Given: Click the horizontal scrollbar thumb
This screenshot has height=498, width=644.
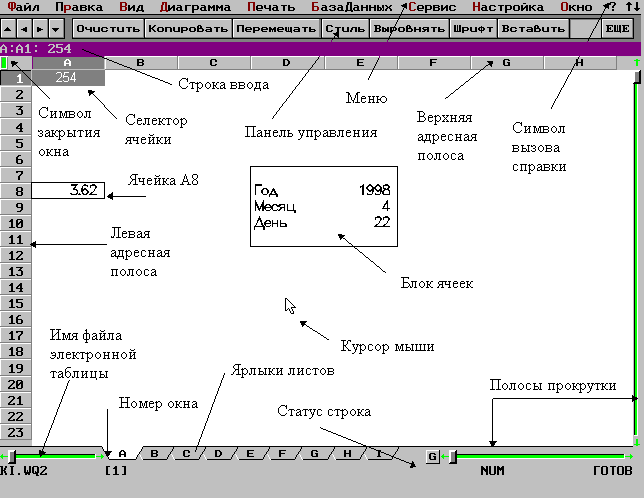Looking at the screenshot, I should tap(453, 456).
